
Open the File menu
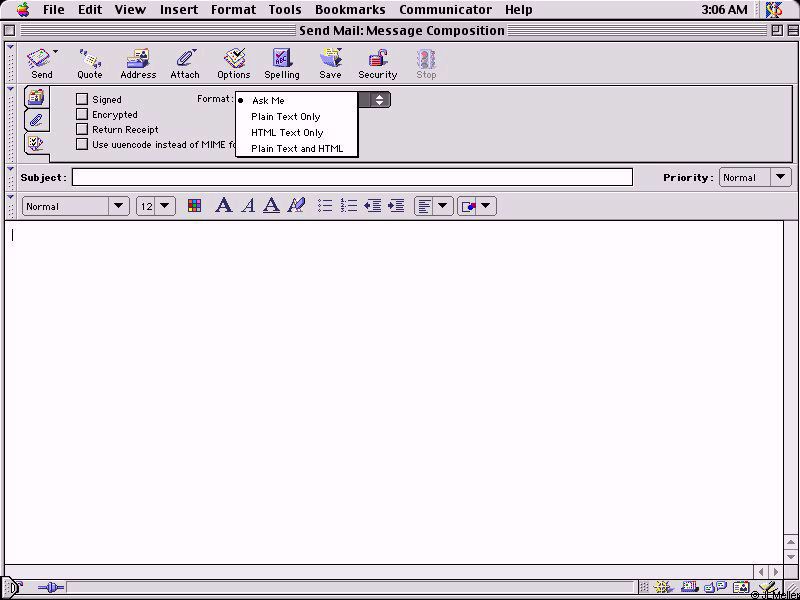tap(54, 10)
